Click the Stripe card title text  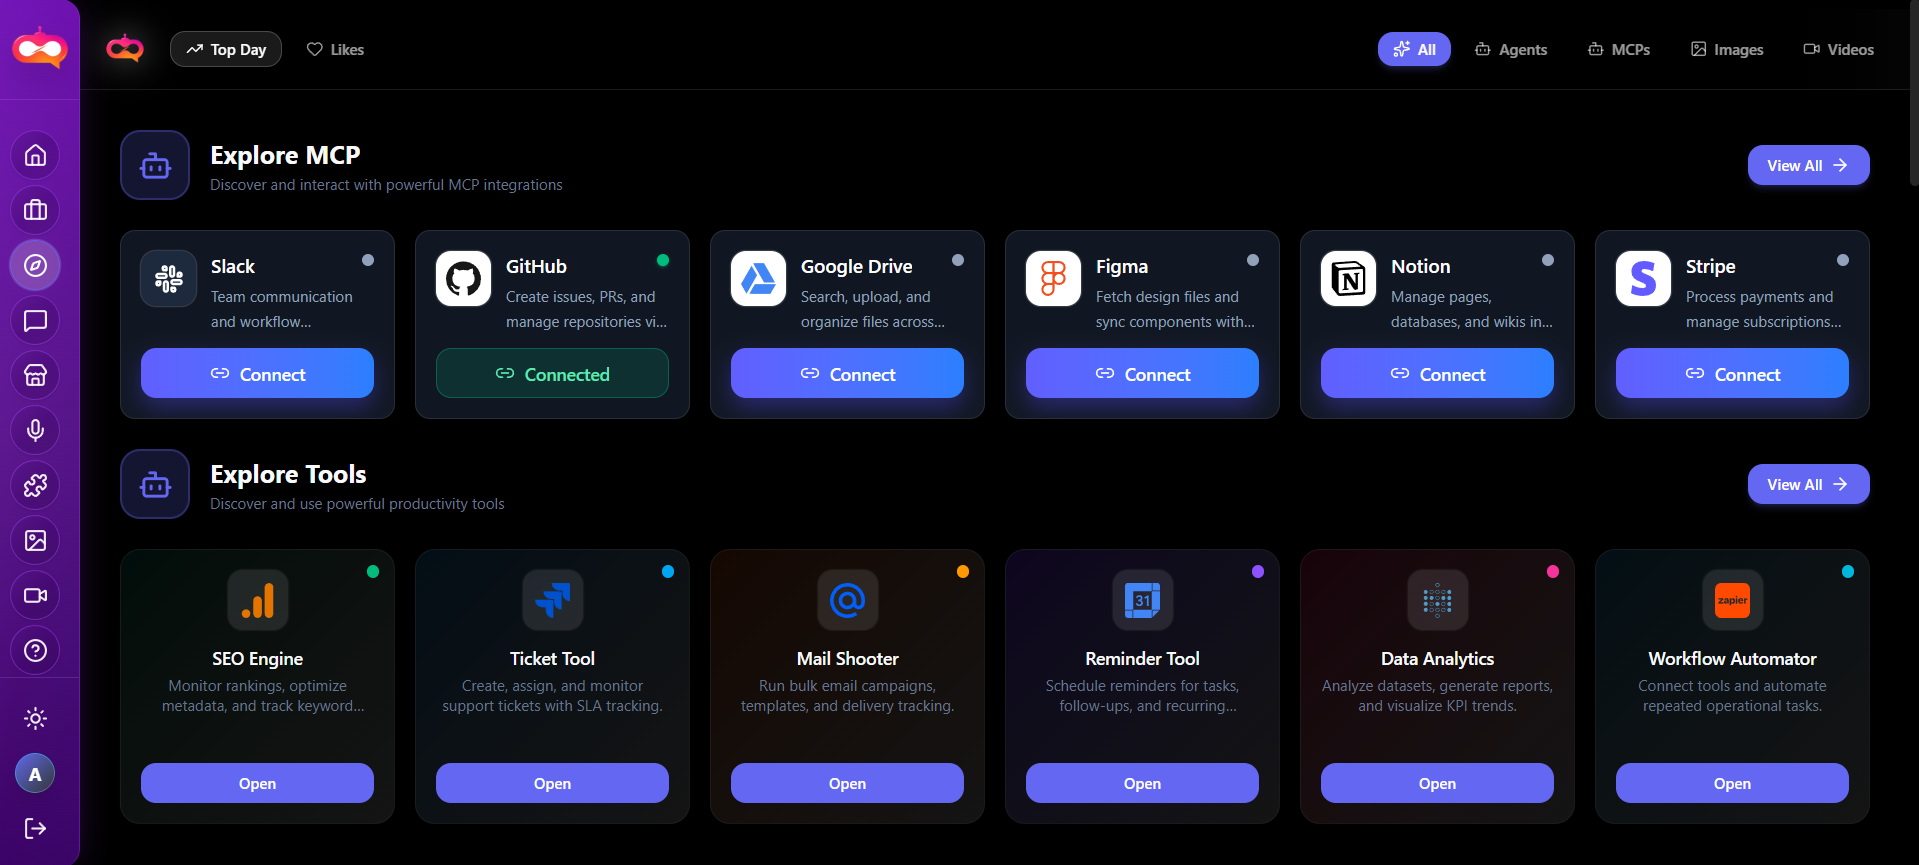point(1710,266)
